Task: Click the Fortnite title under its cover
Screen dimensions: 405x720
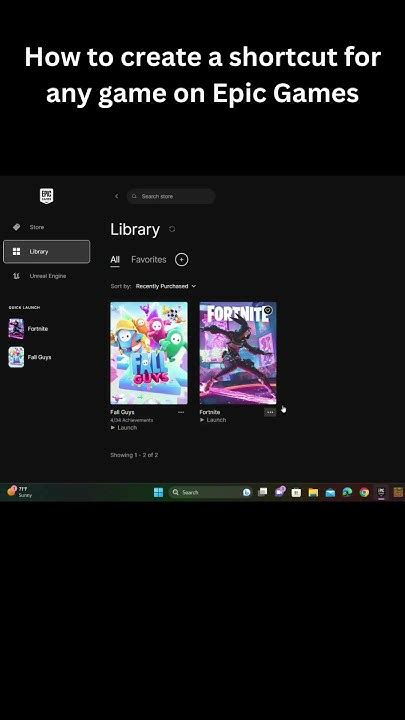Action: 210,412
